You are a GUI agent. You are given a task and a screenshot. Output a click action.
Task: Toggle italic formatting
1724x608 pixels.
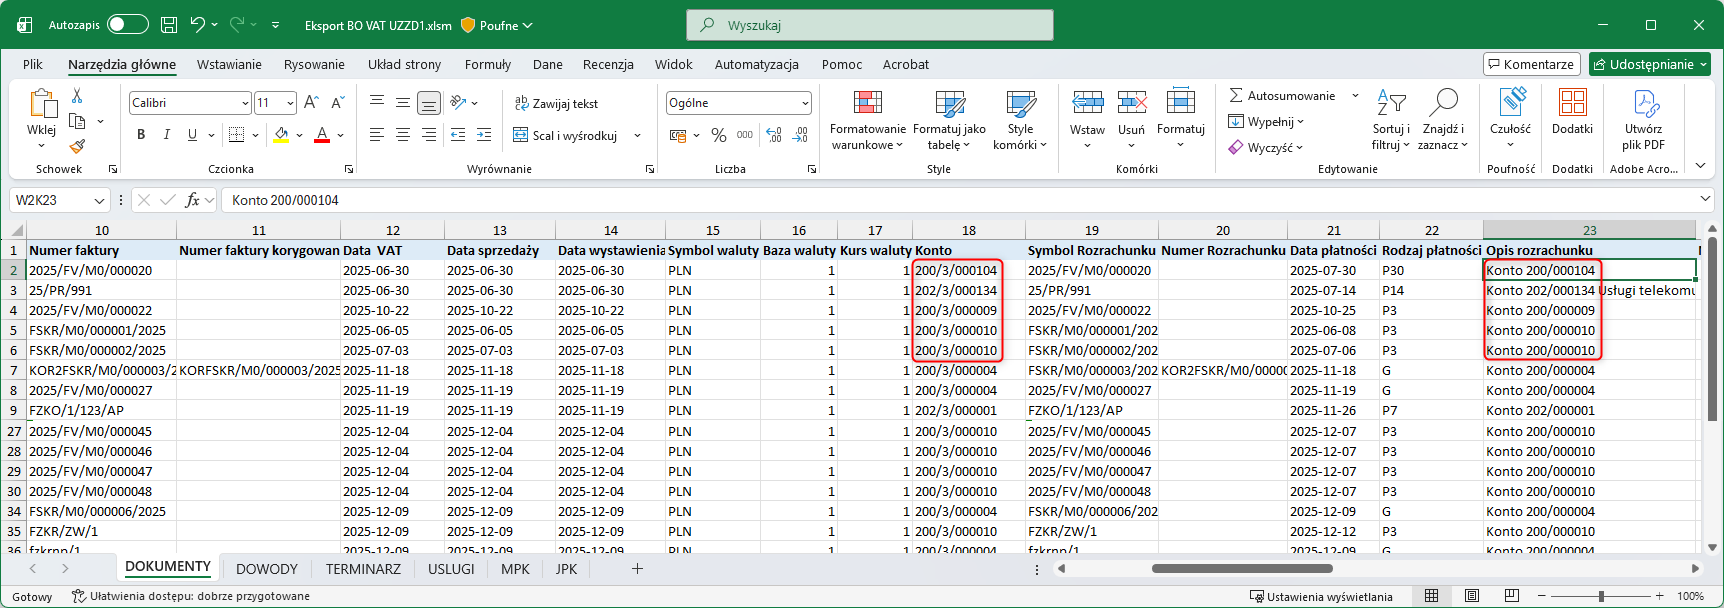pos(166,135)
